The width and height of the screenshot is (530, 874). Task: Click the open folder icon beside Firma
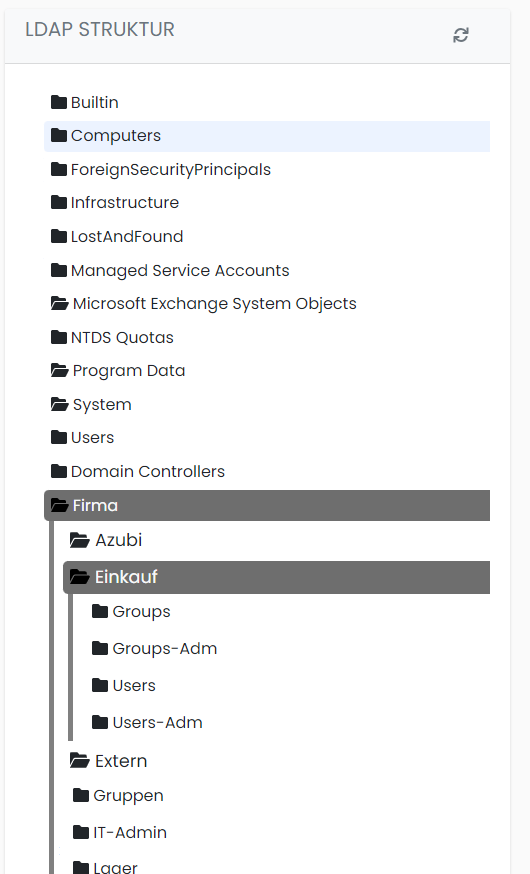pos(60,505)
